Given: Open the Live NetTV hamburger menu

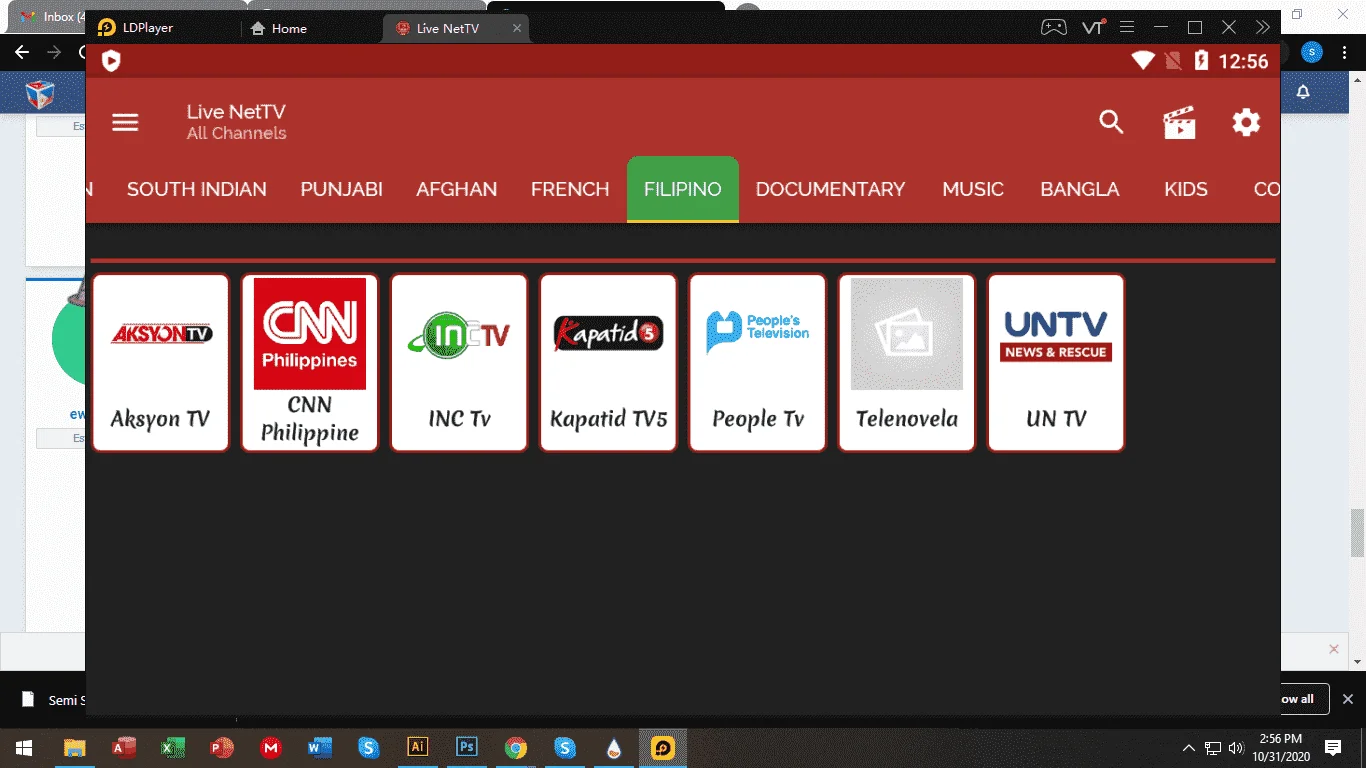Looking at the screenshot, I should (125, 122).
